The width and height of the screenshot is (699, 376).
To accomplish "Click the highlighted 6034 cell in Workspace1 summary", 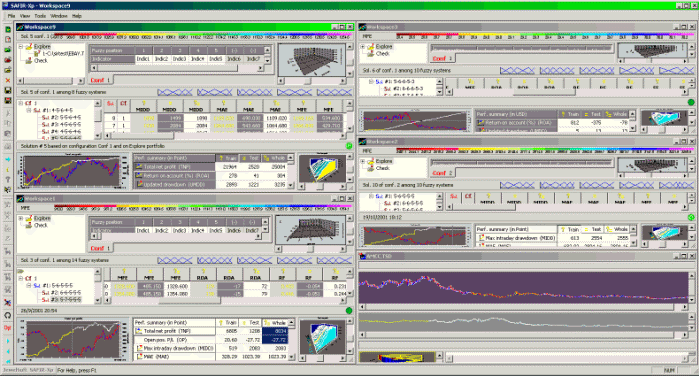I will click(x=275, y=331).
